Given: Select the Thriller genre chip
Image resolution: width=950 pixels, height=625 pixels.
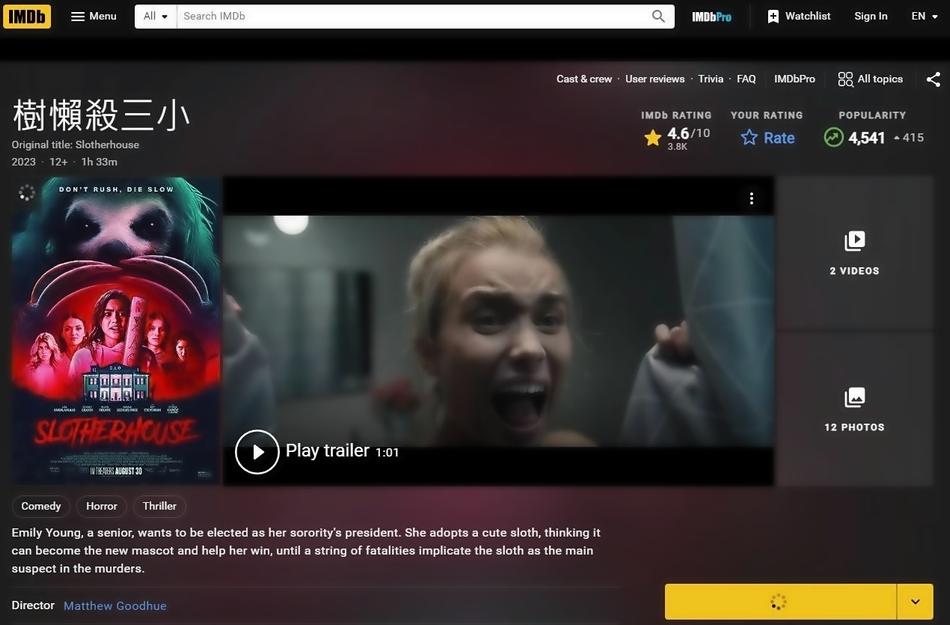Looking at the screenshot, I should click(x=159, y=506).
